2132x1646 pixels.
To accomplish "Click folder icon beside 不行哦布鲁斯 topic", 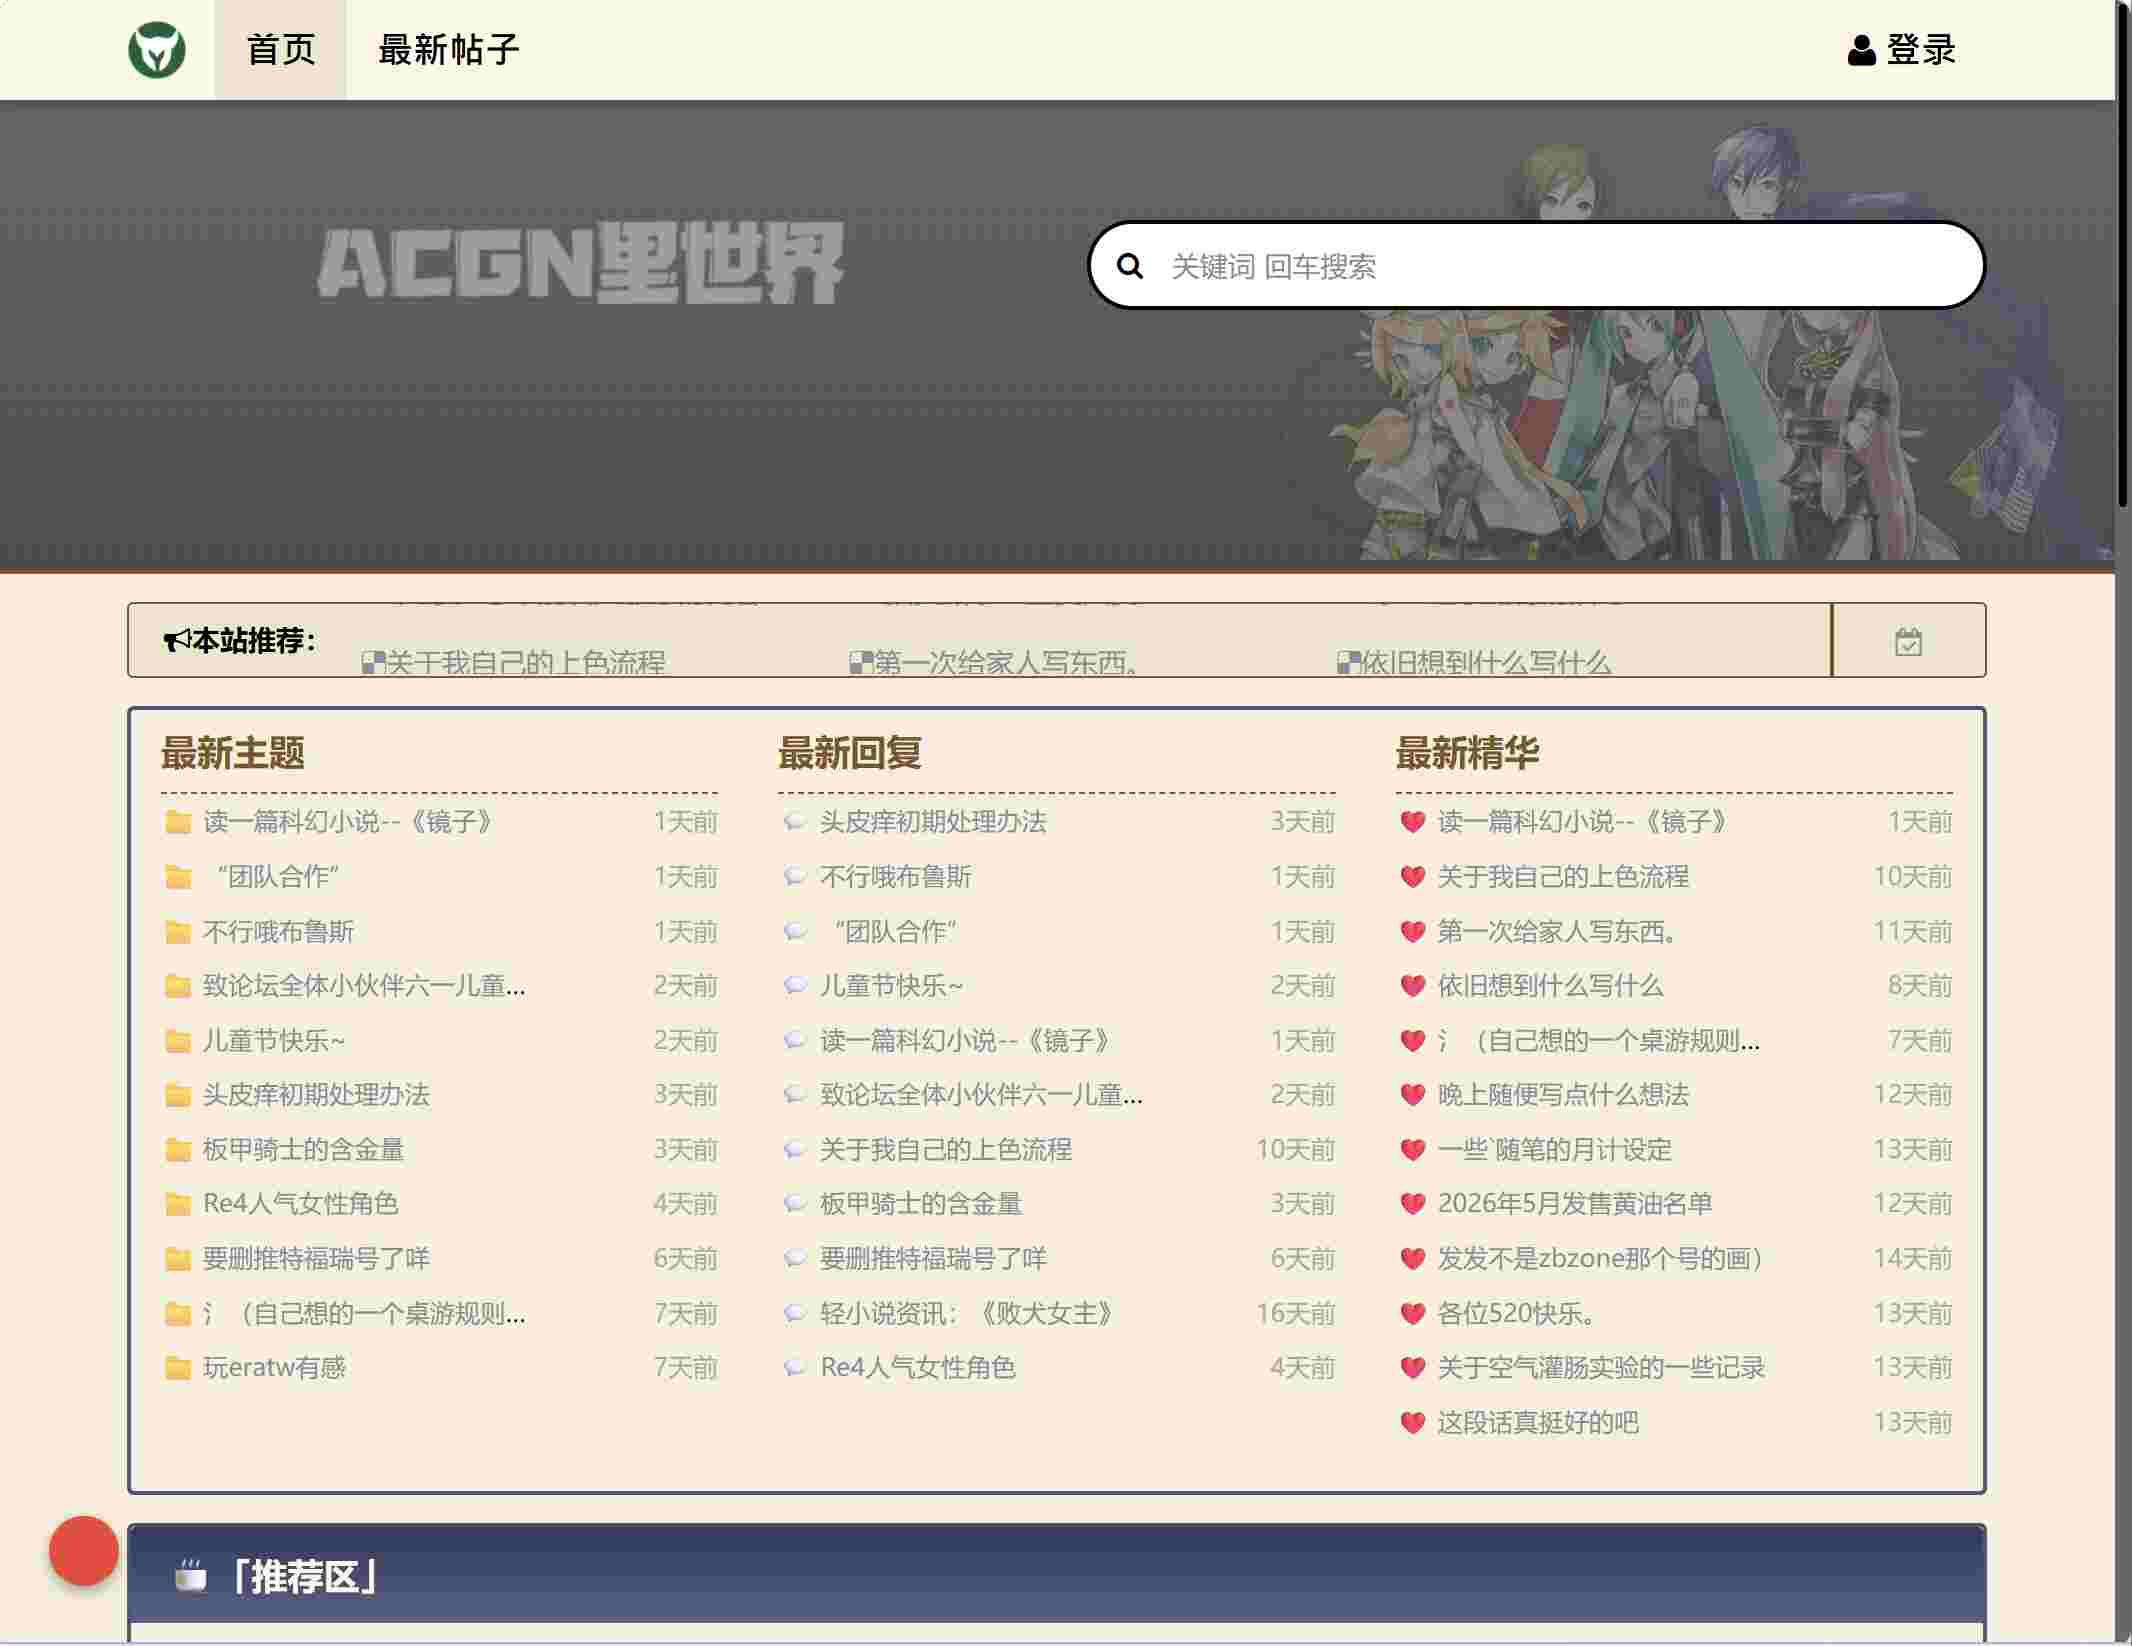I will (x=178, y=932).
